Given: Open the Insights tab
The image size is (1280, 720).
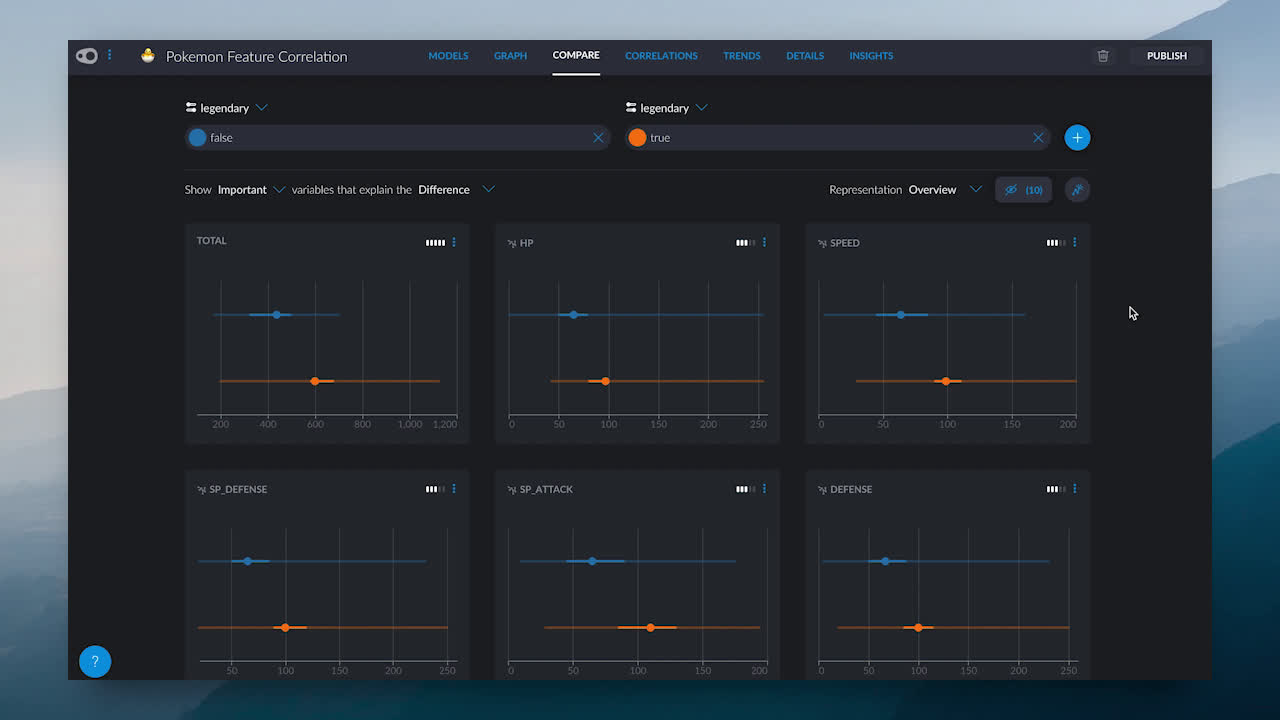Looking at the screenshot, I should (871, 56).
